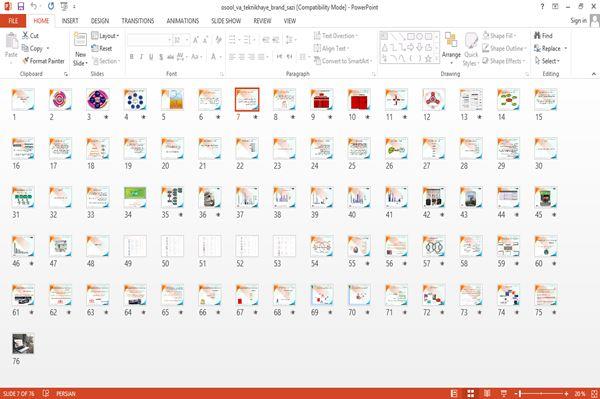Open spell check icon in status bar
This screenshot has width=600, height=399.
click(46, 393)
